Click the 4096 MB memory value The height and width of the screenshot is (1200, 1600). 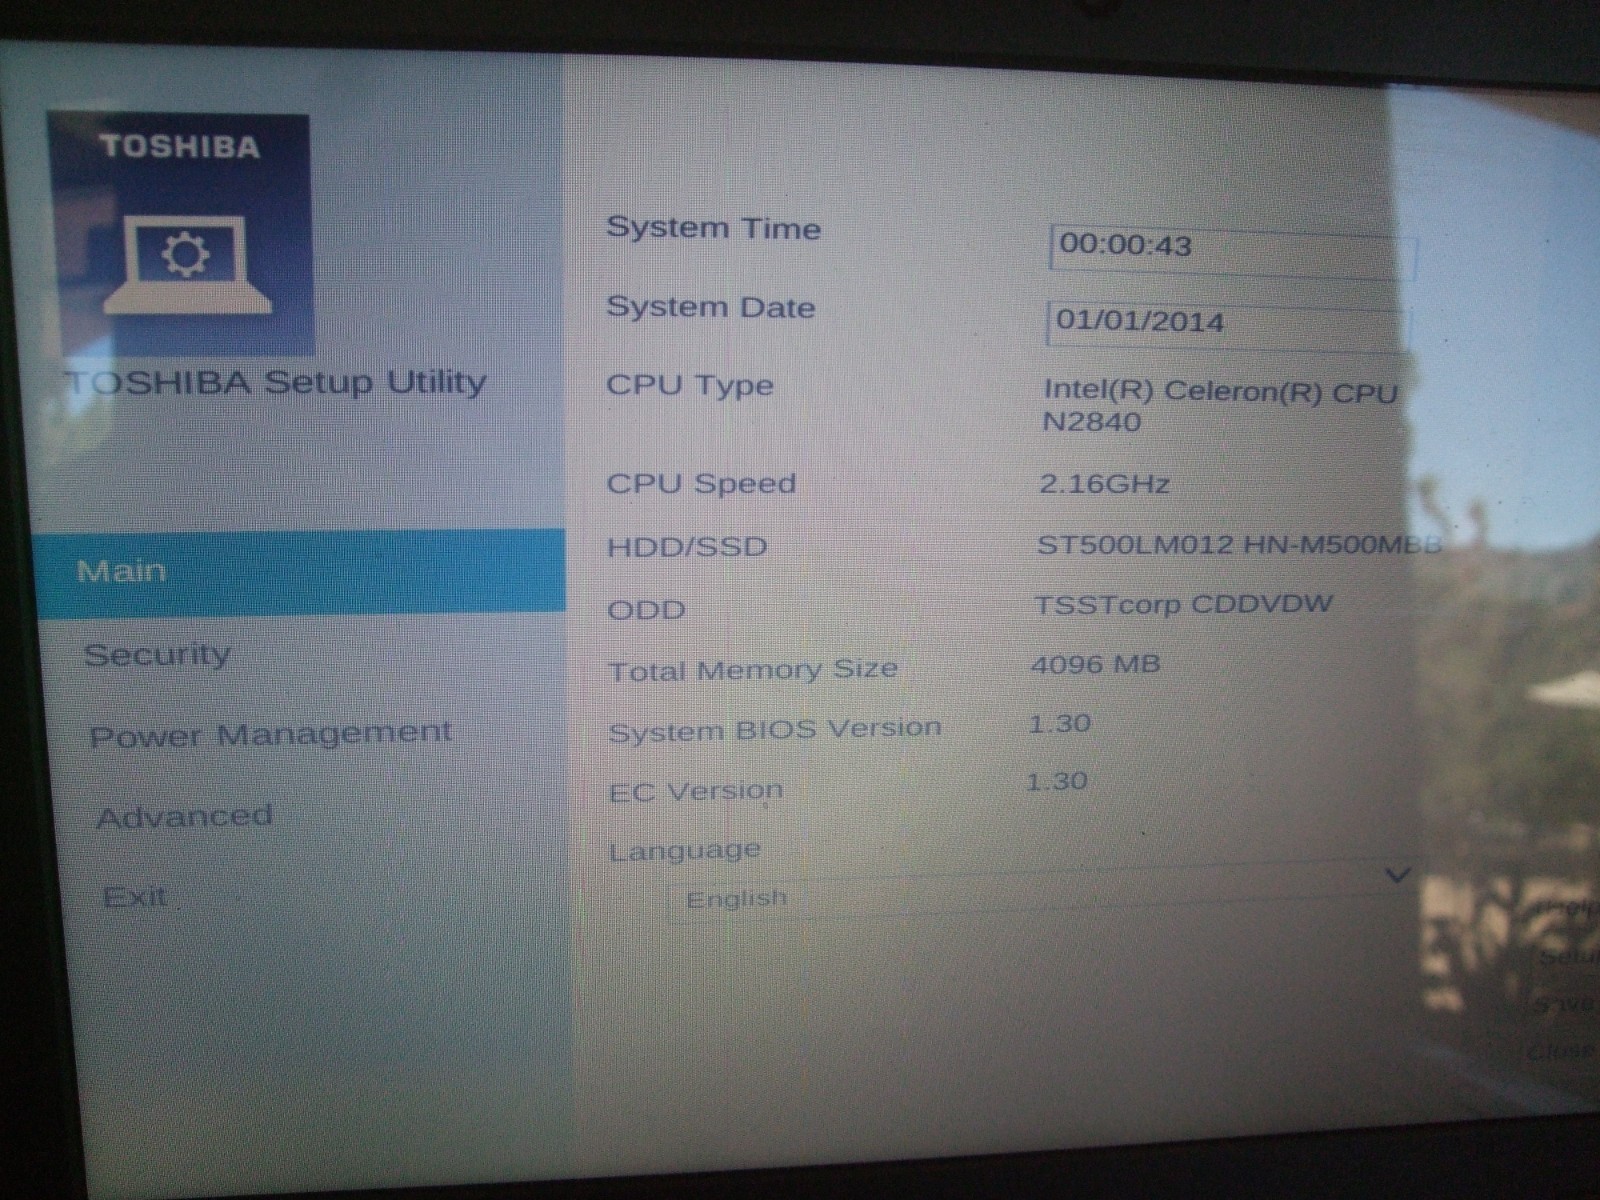click(x=1095, y=664)
